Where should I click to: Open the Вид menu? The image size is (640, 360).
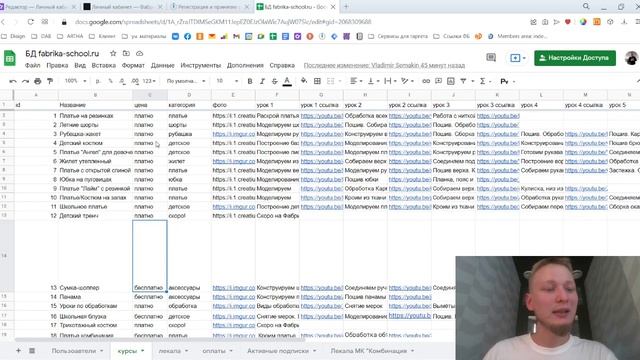click(x=80, y=65)
